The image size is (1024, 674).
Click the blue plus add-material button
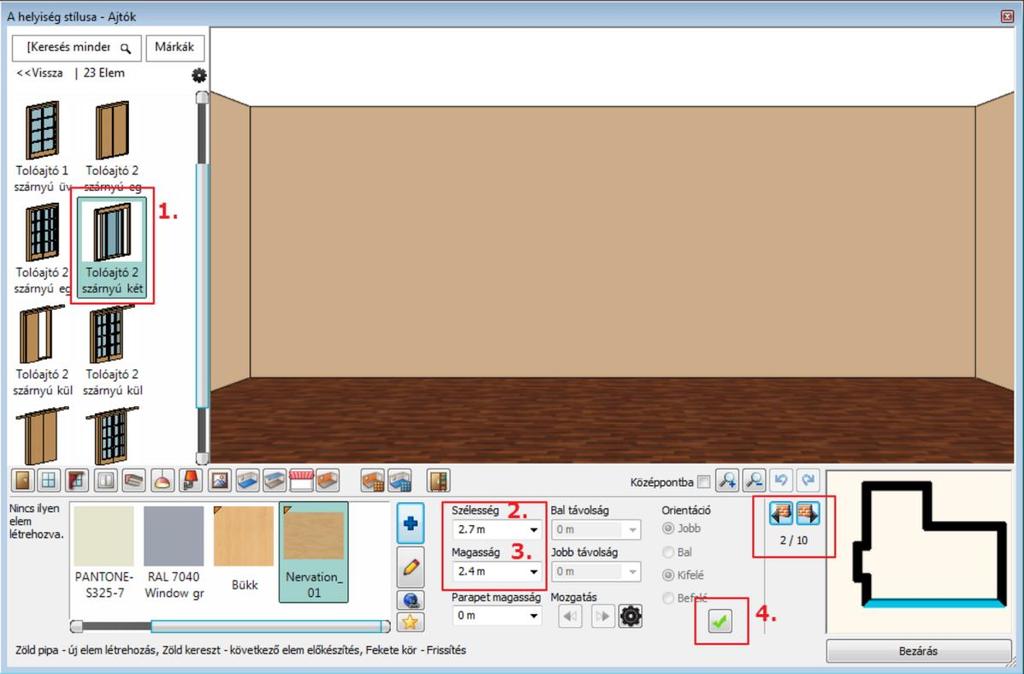click(411, 523)
